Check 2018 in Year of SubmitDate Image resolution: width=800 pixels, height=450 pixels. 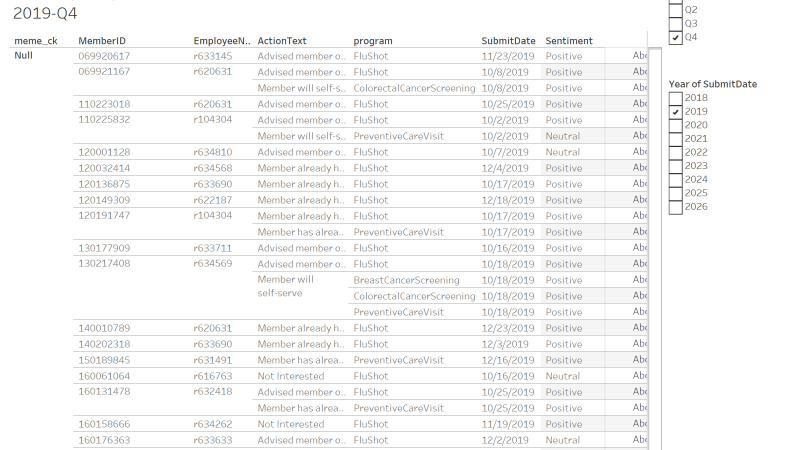[675, 98]
